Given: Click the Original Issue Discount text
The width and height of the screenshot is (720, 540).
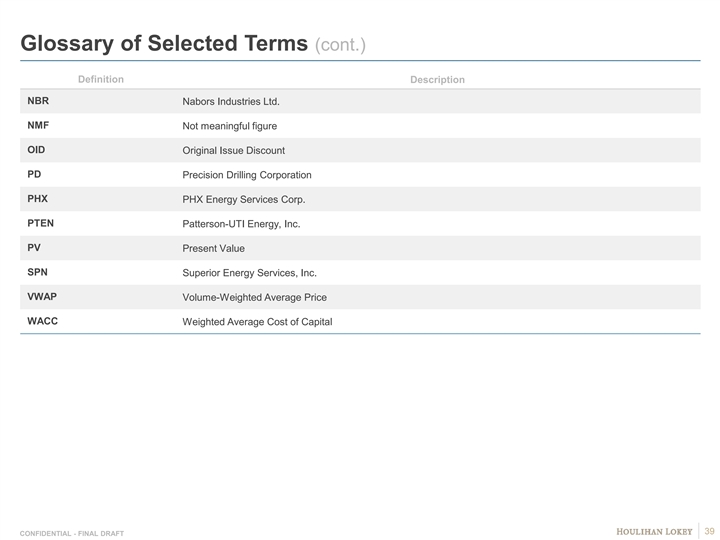Looking at the screenshot, I should (233, 150).
